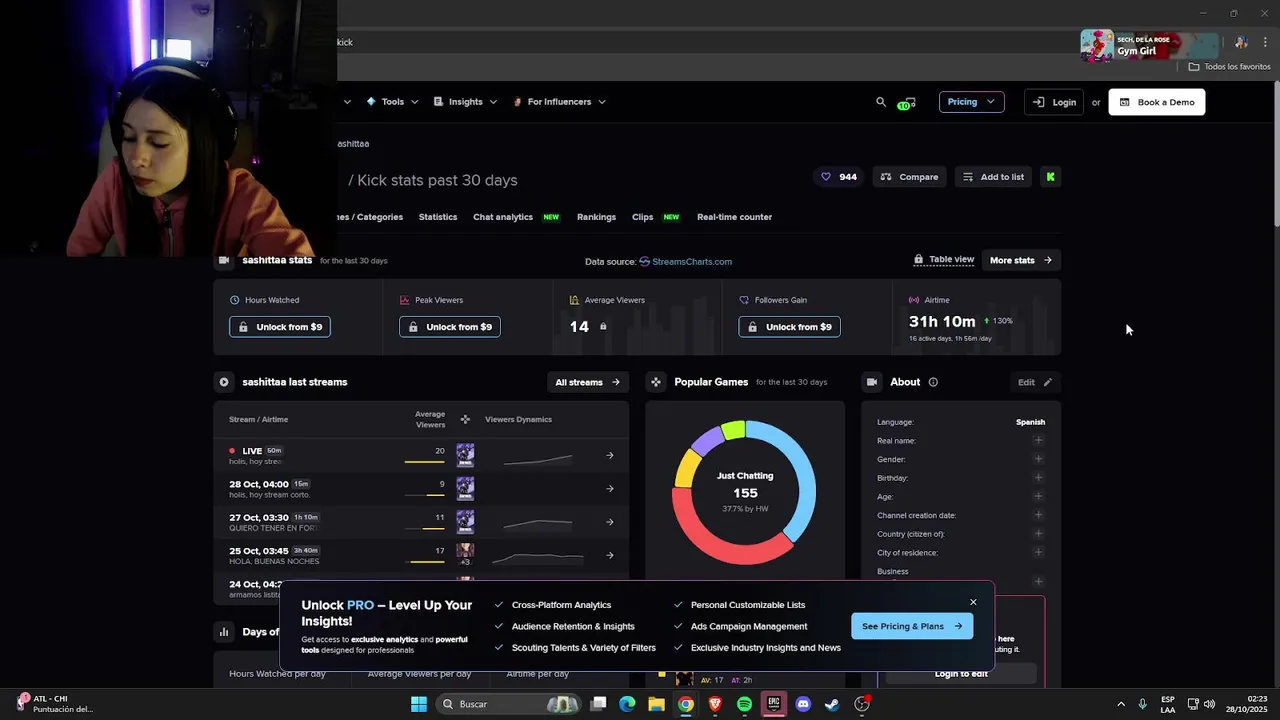This screenshot has width=1280, height=720.
Task: Open the Windows Start button
Action: pos(419,704)
